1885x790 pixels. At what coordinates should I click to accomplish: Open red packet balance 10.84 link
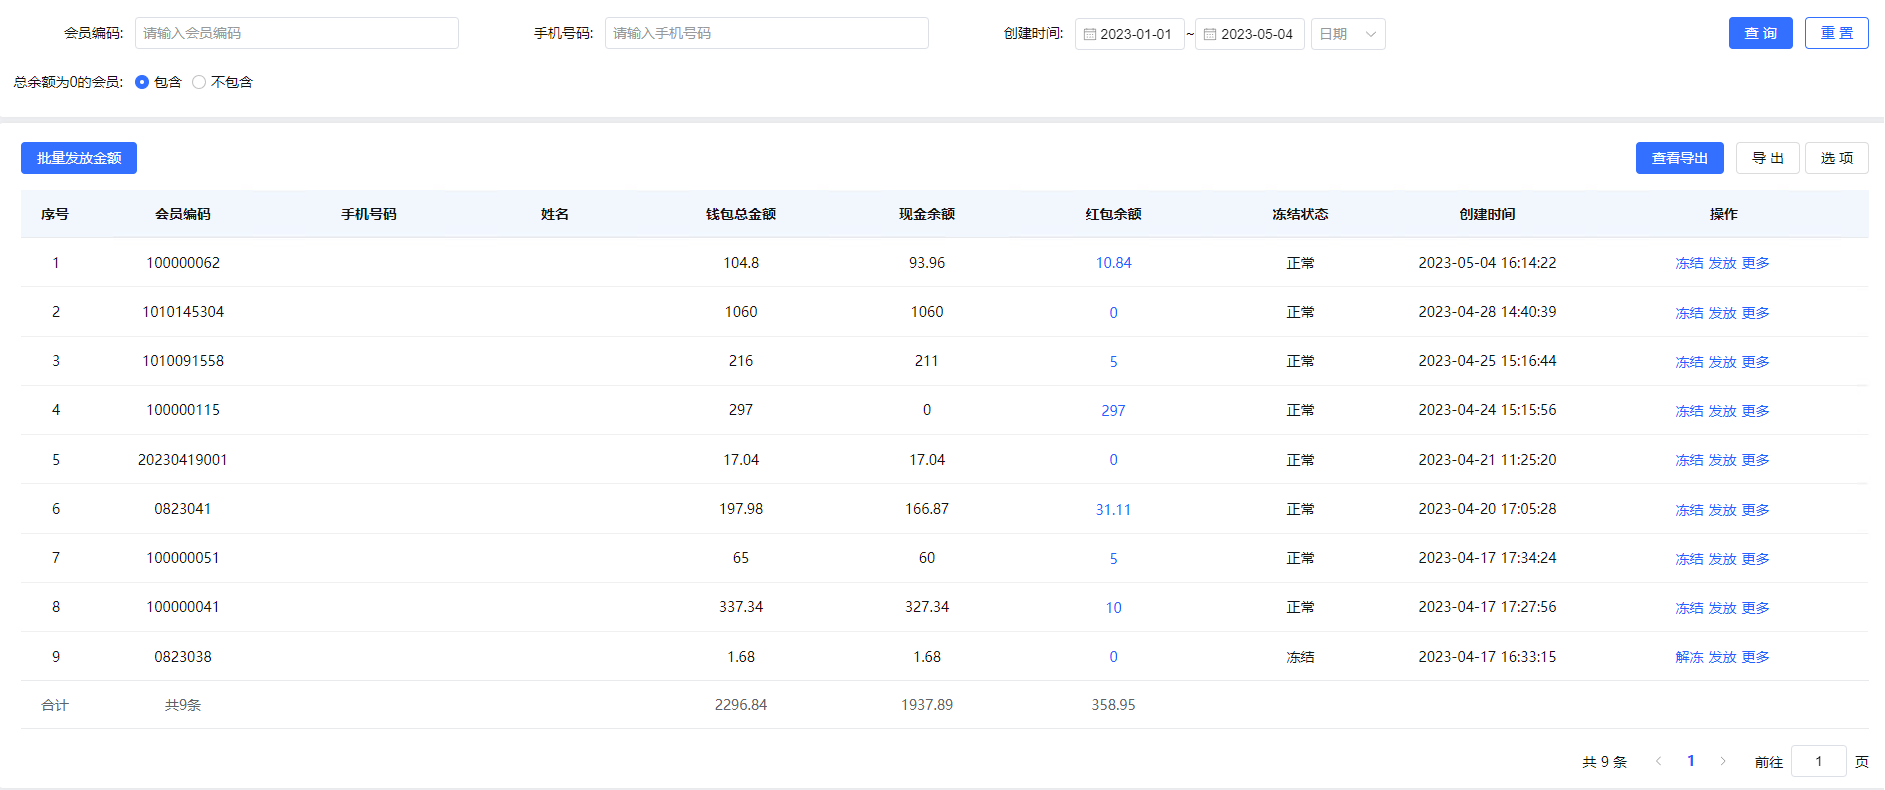click(1113, 263)
